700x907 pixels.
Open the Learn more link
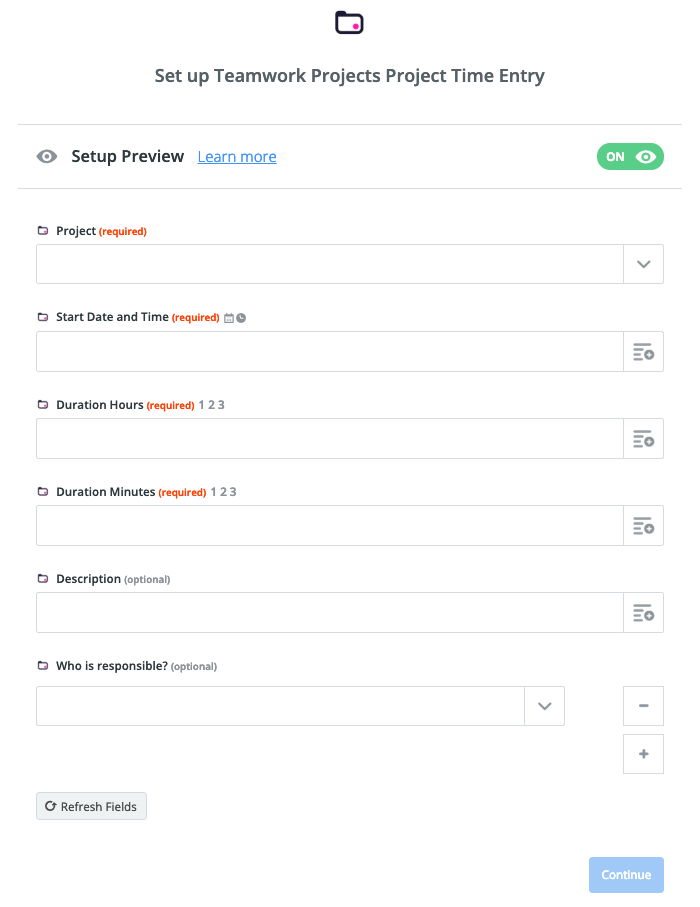237,157
